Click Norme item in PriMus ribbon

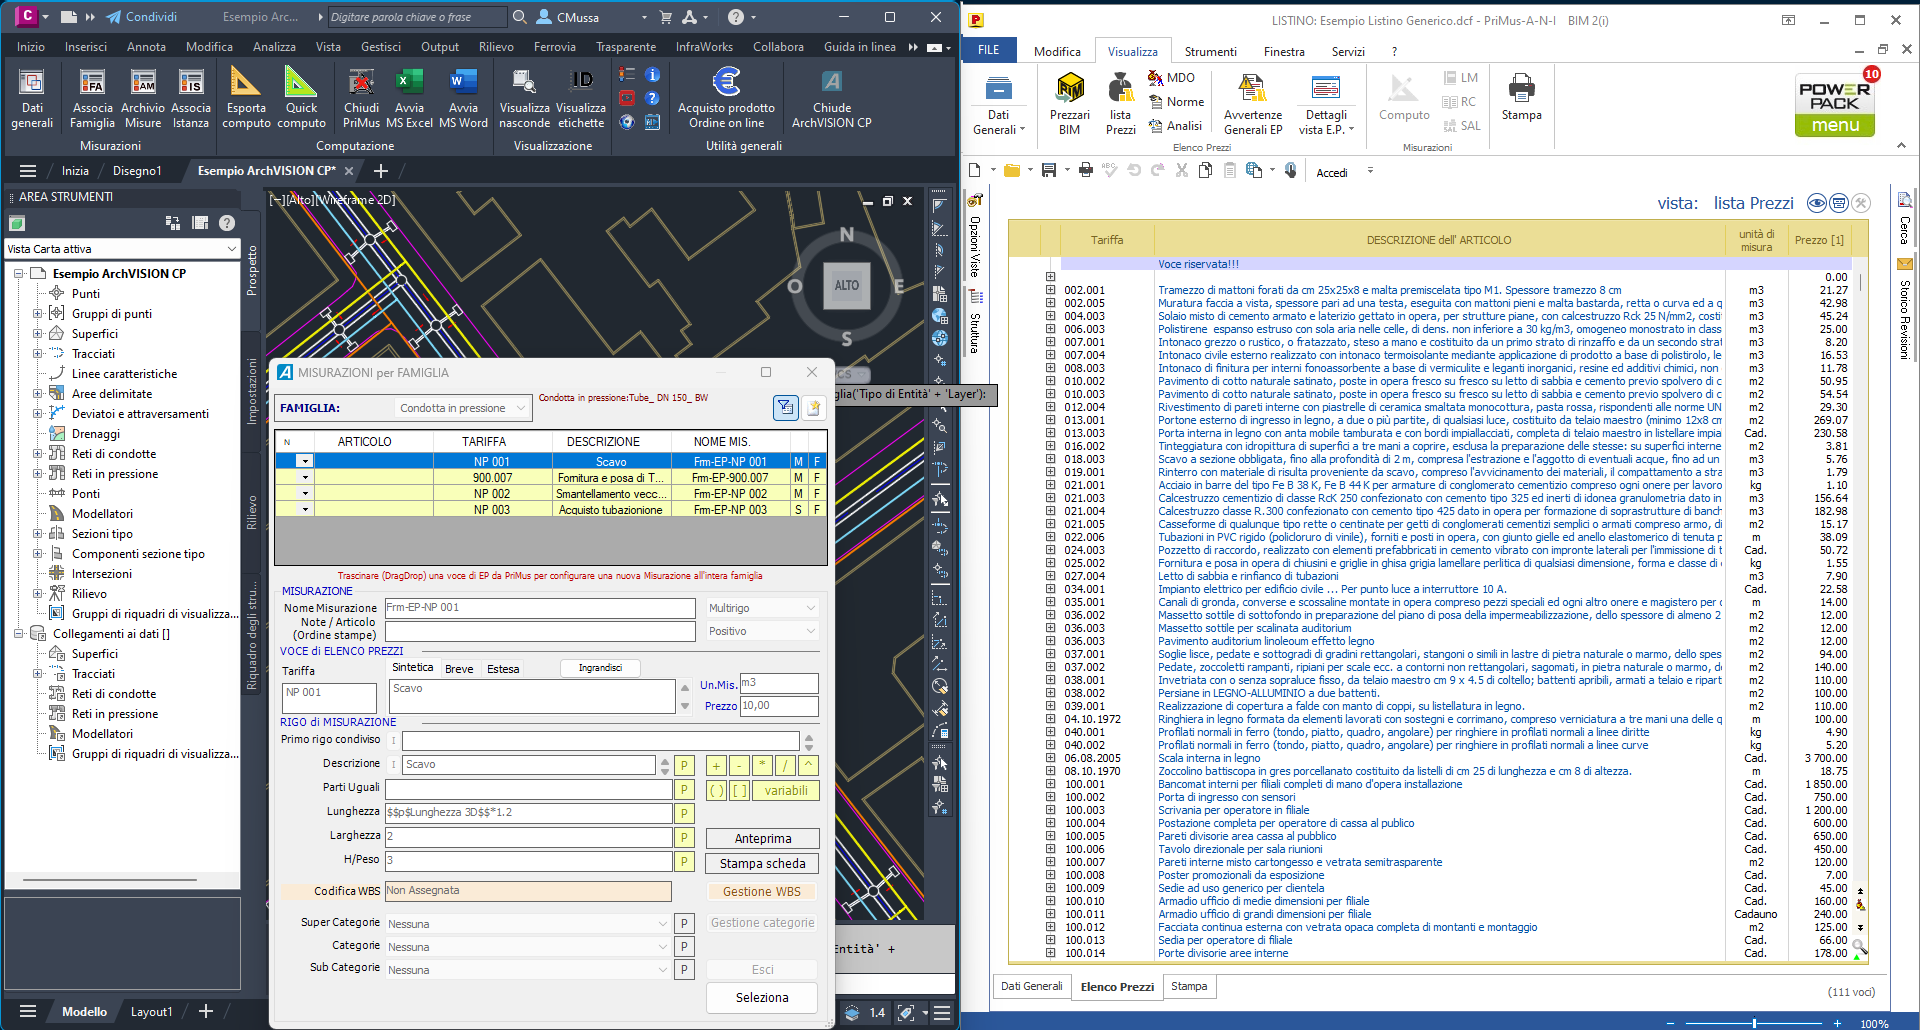pos(1177,101)
